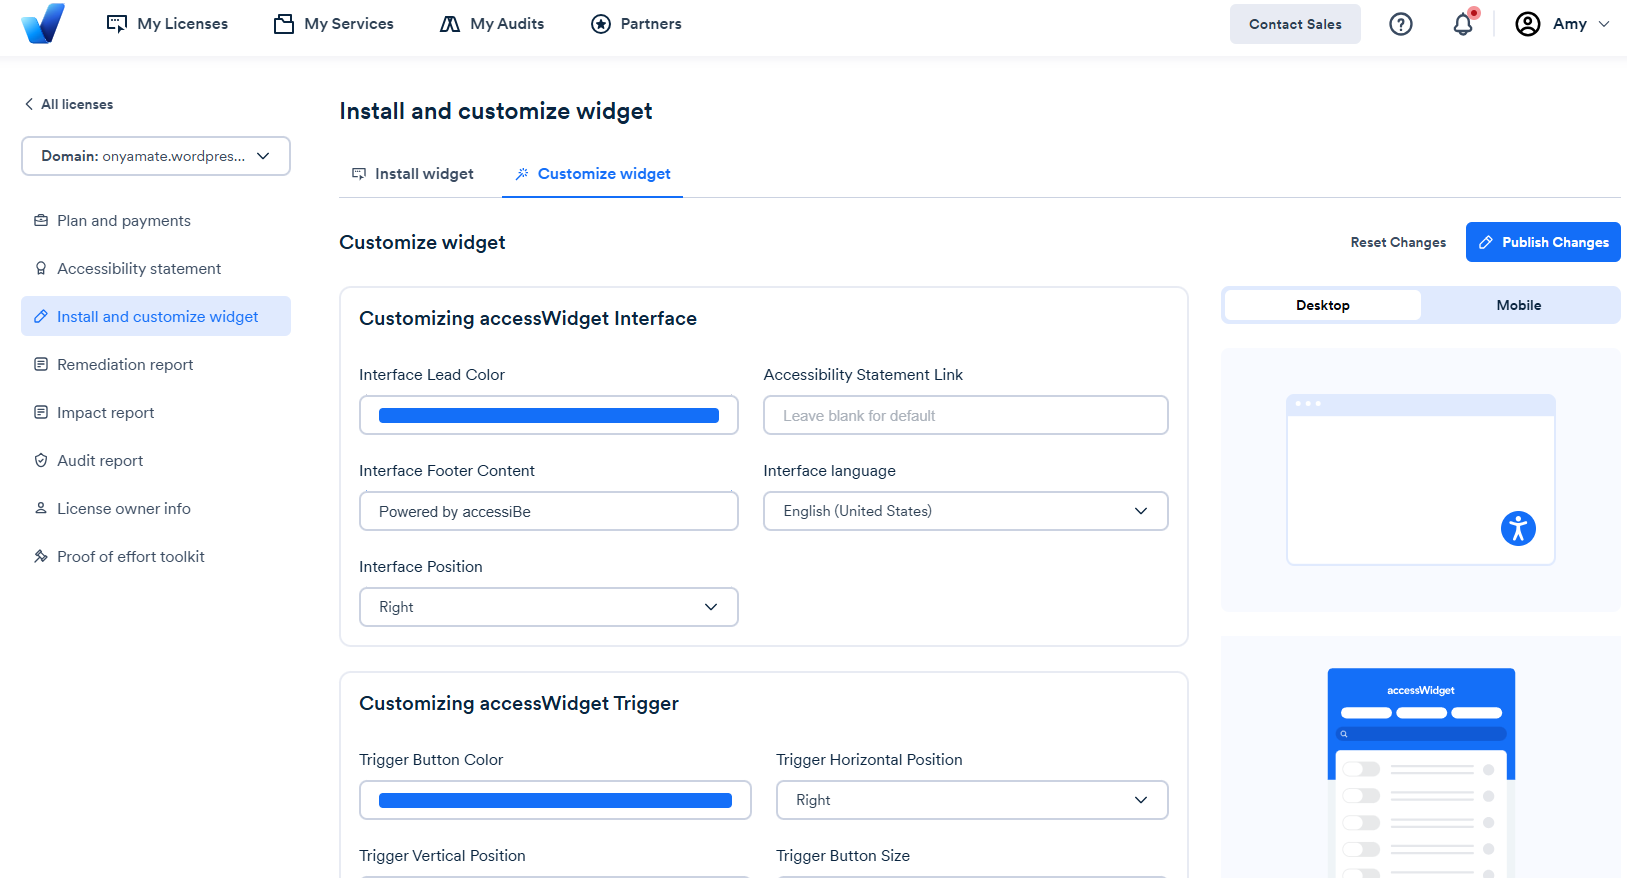
Task: Click the Partners star icon
Action: click(x=601, y=24)
